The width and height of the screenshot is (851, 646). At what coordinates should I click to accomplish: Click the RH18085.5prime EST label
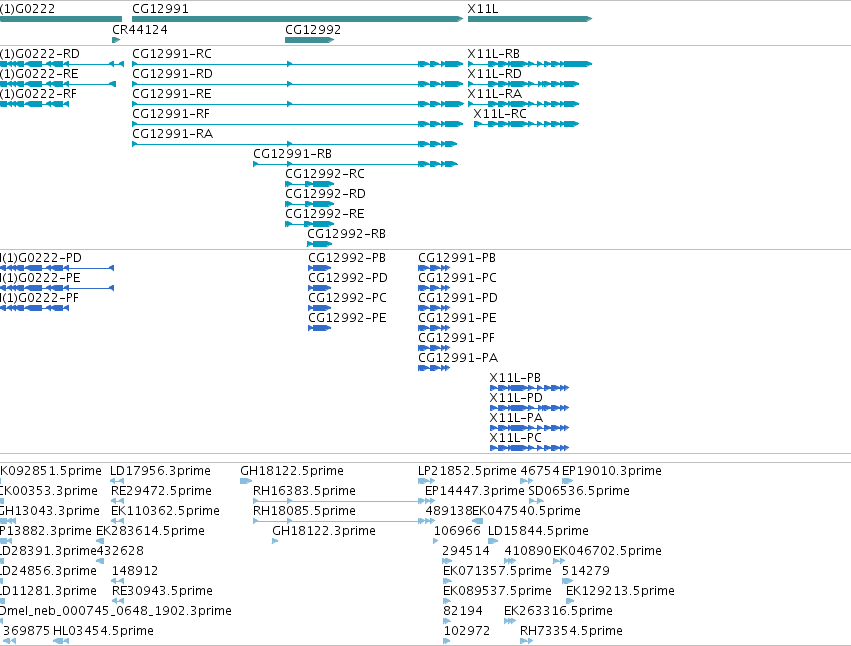(x=304, y=511)
